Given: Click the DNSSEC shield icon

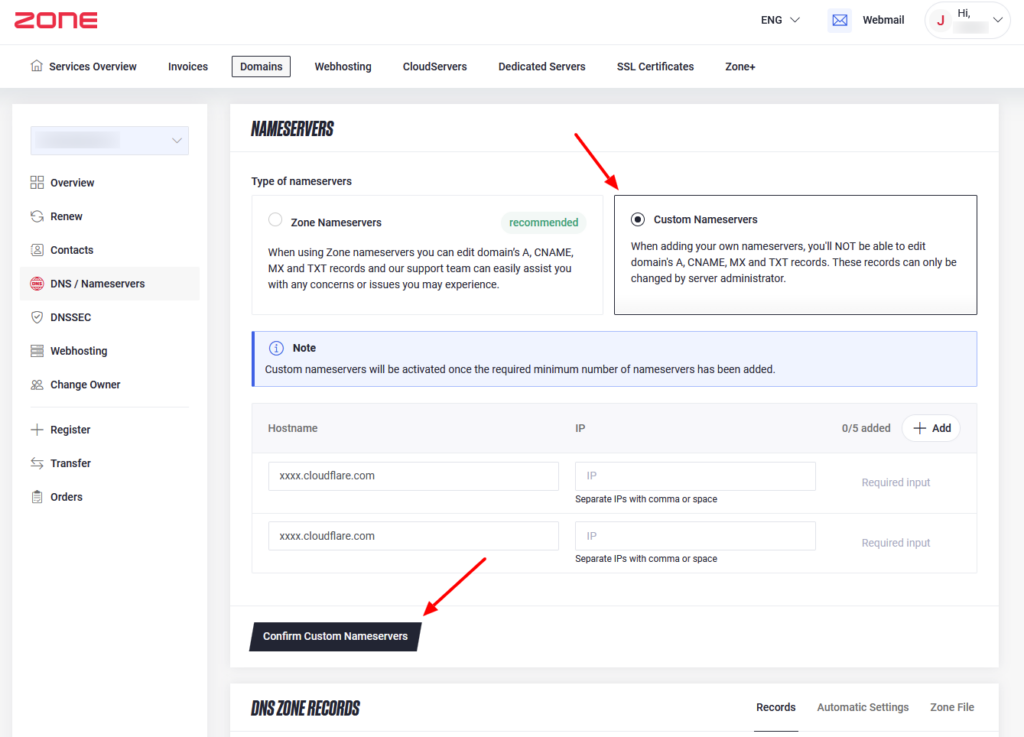Looking at the screenshot, I should point(37,317).
